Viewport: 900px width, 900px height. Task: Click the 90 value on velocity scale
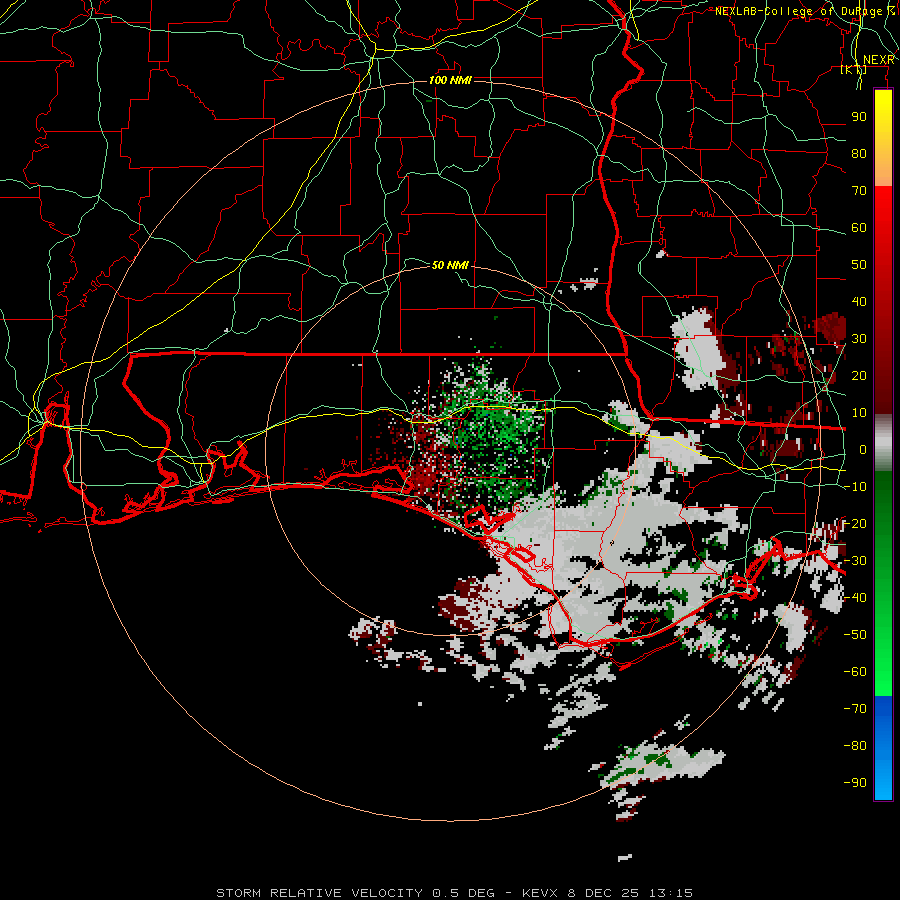(x=859, y=117)
